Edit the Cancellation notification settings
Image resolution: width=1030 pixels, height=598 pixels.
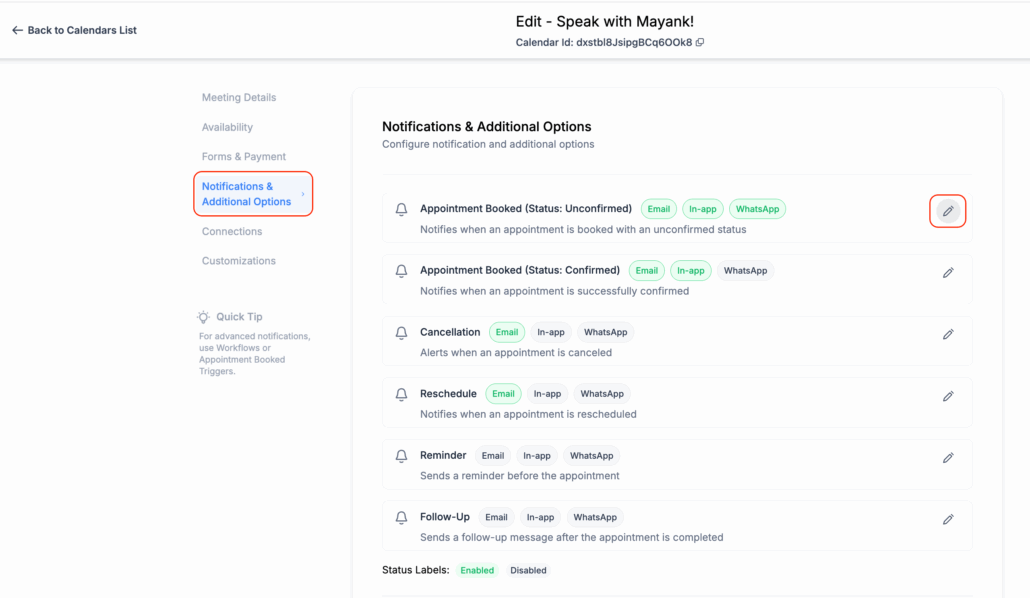point(948,334)
